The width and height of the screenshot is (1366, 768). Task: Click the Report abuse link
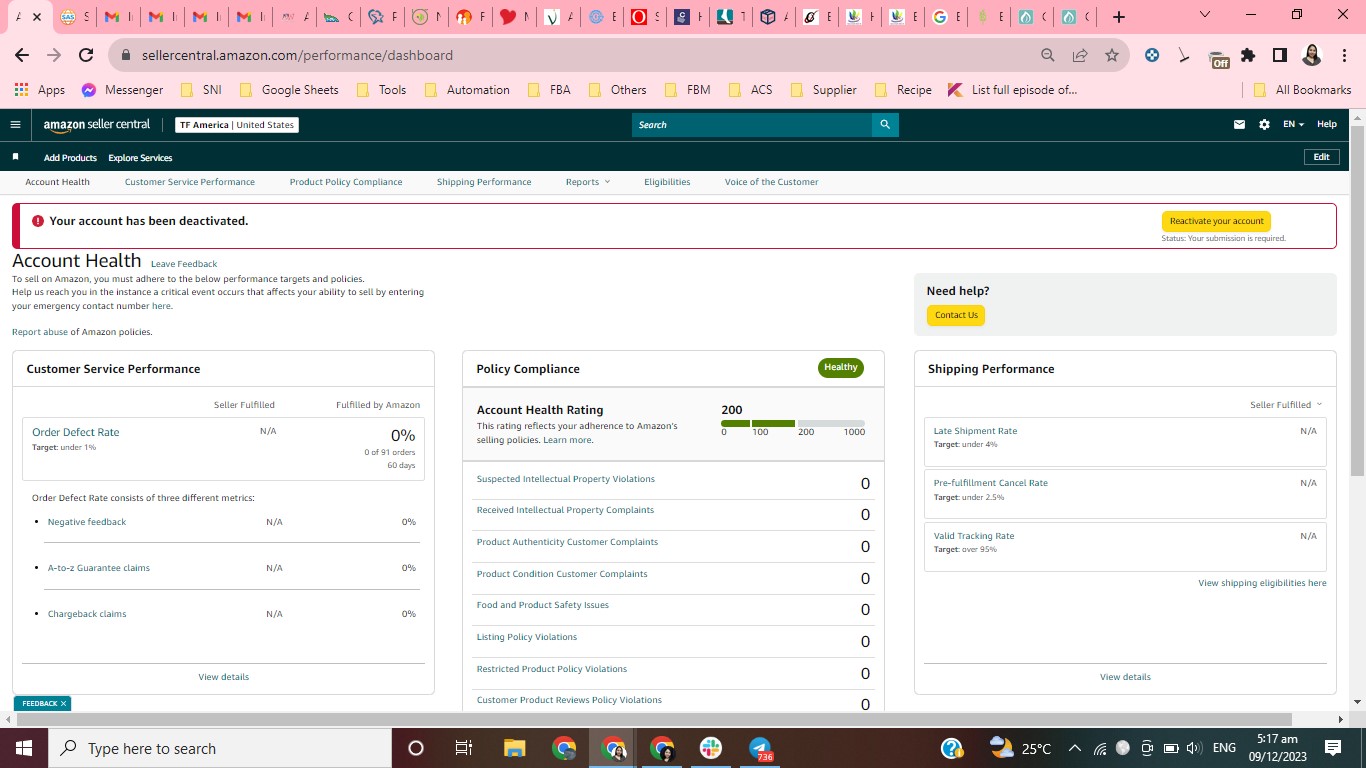40,332
